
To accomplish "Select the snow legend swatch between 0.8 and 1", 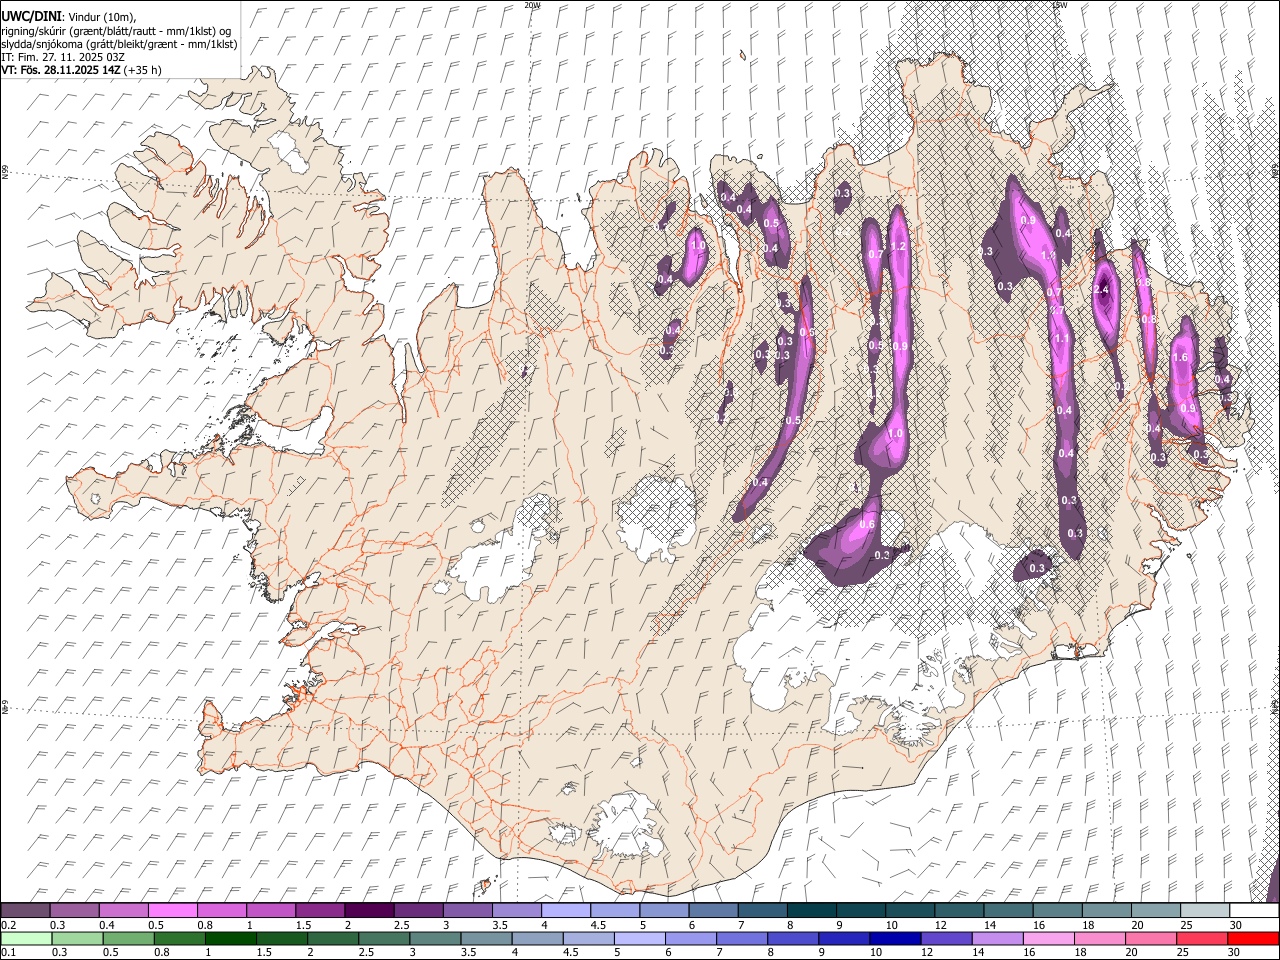I will pyautogui.click(x=221, y=911).
